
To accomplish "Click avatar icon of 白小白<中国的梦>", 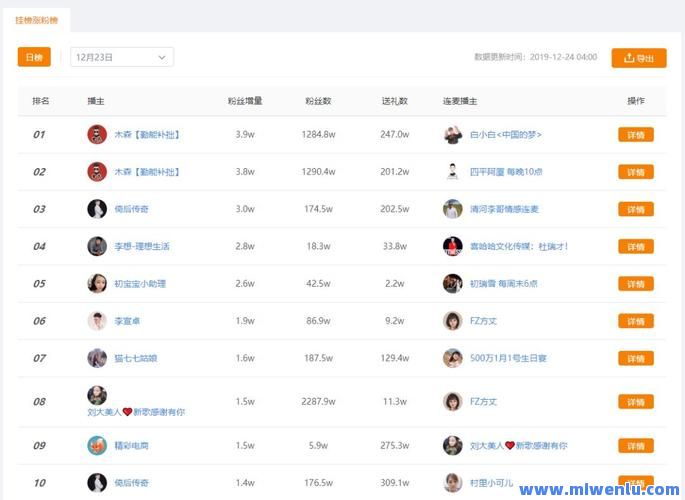I will [x=453, y=134].
